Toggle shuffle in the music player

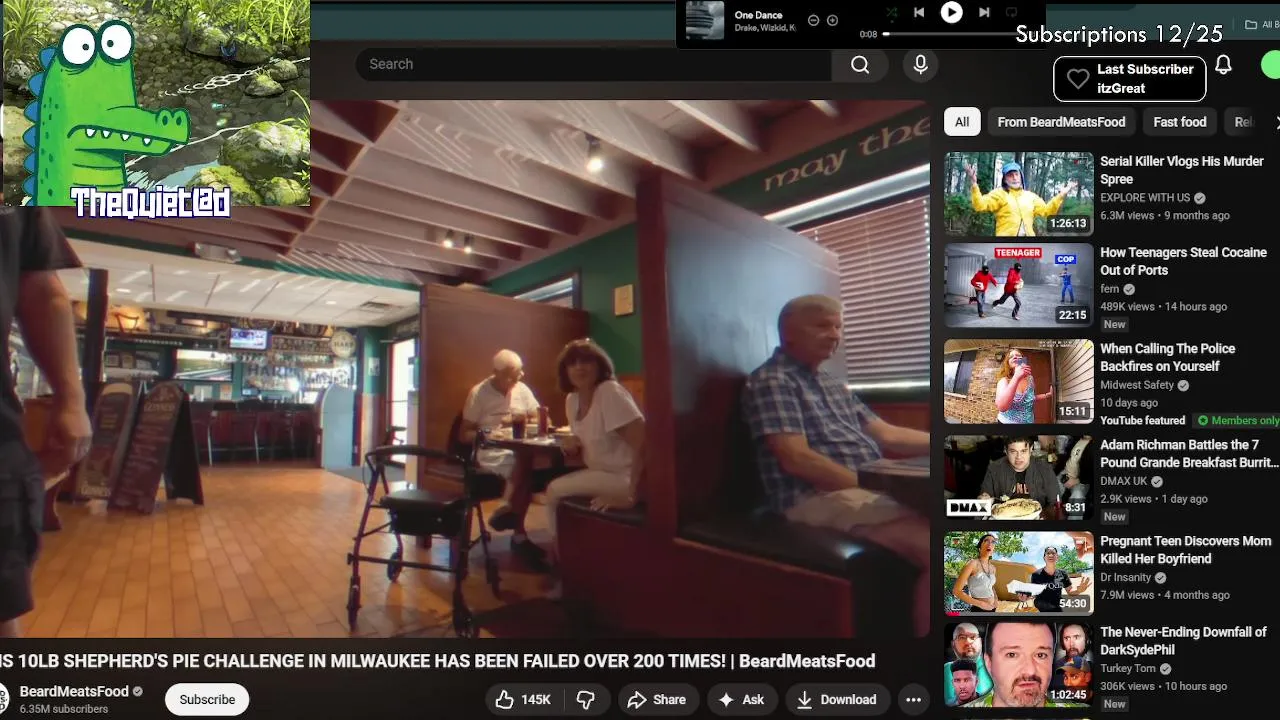click(891, 13)
